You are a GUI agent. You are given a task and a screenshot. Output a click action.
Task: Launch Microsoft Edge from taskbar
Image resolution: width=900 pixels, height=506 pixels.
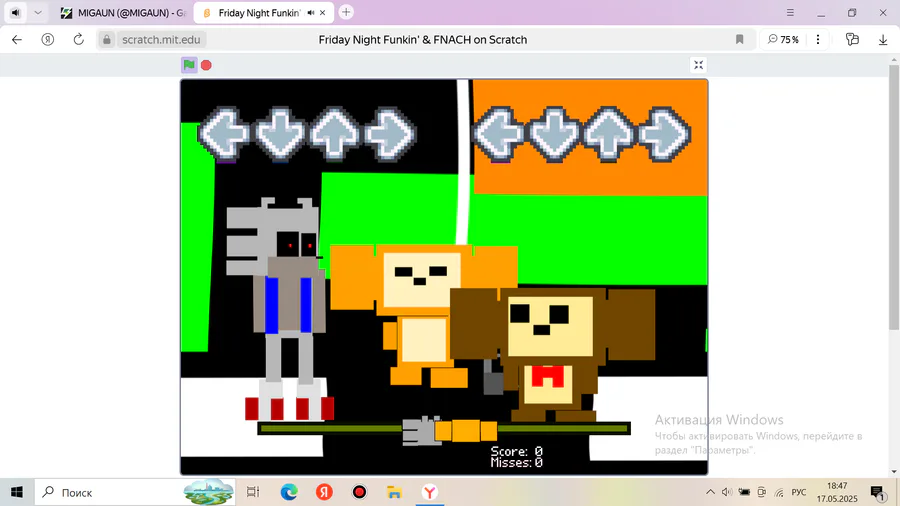tap(289, 492)
